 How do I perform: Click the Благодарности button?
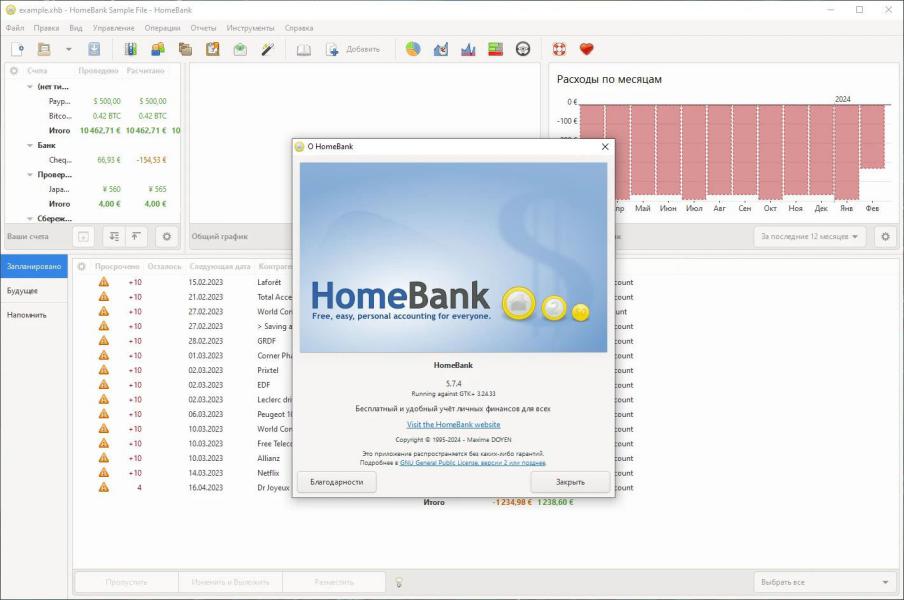(x=337, y=482)
